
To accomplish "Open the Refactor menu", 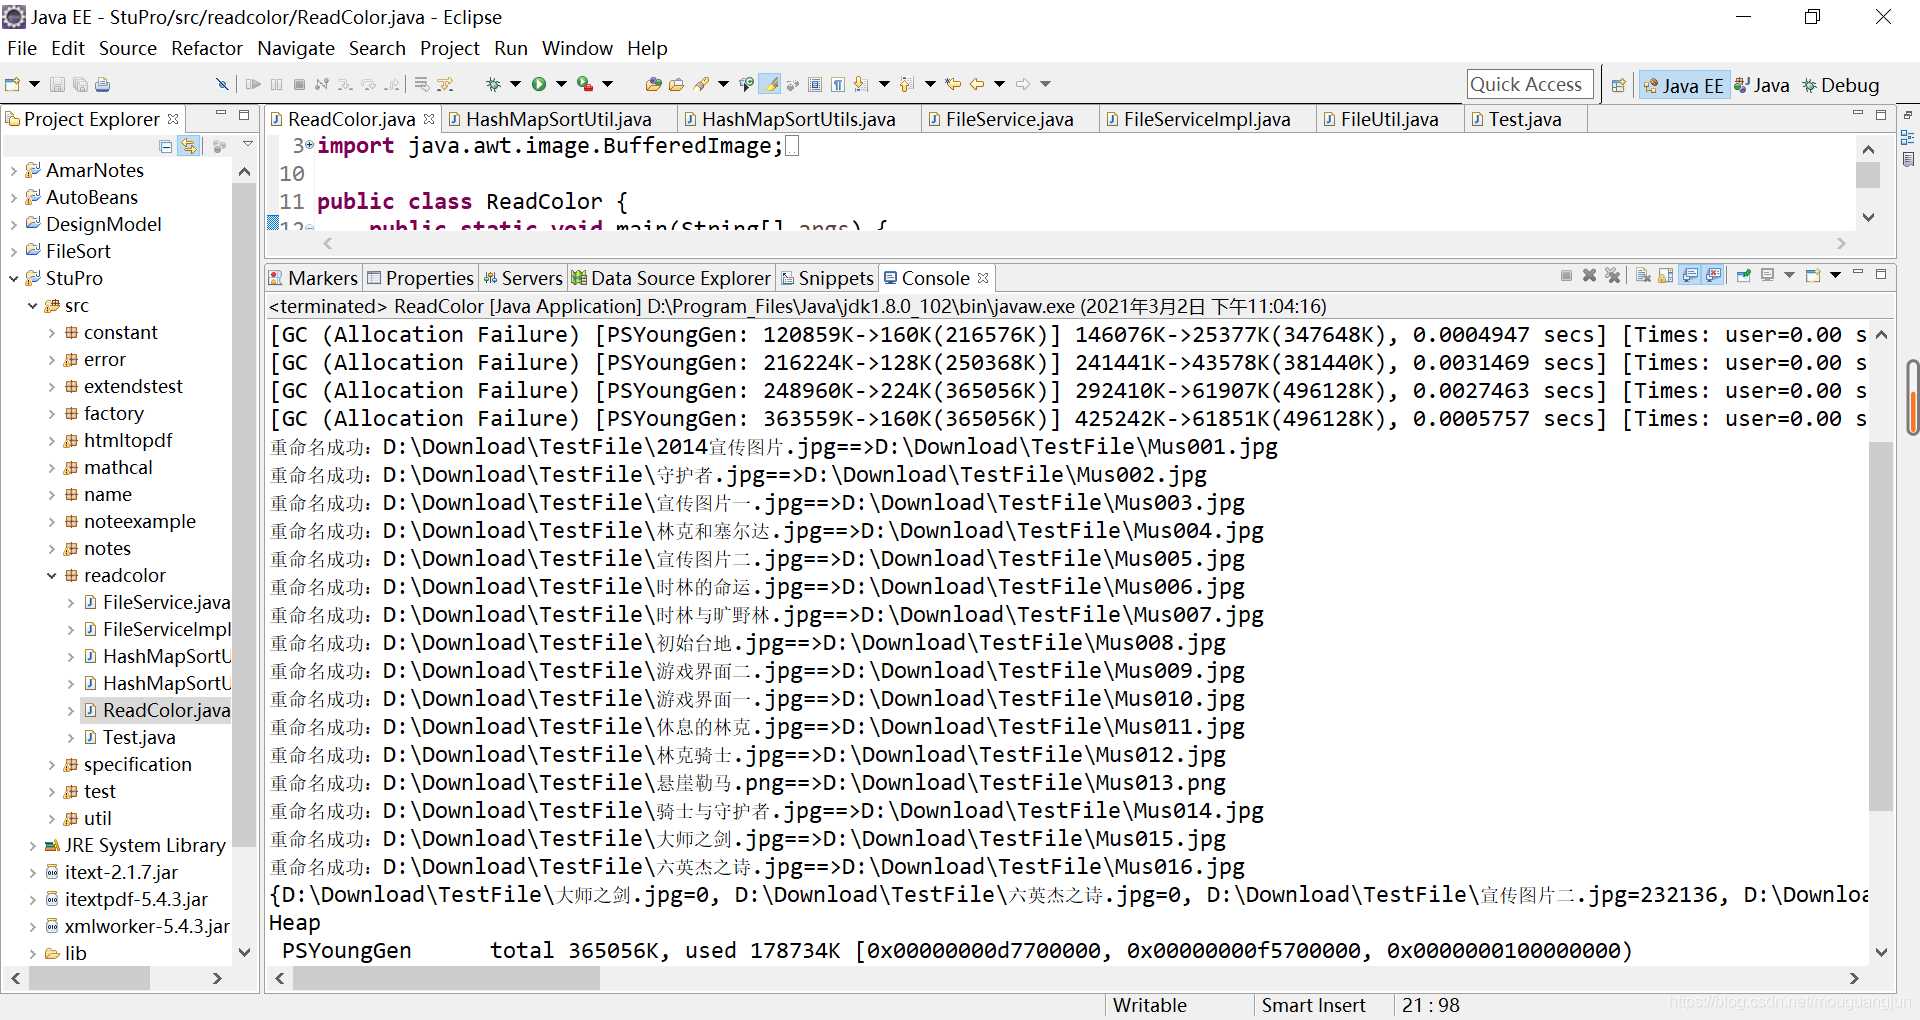I will click(x=206, y=48).
